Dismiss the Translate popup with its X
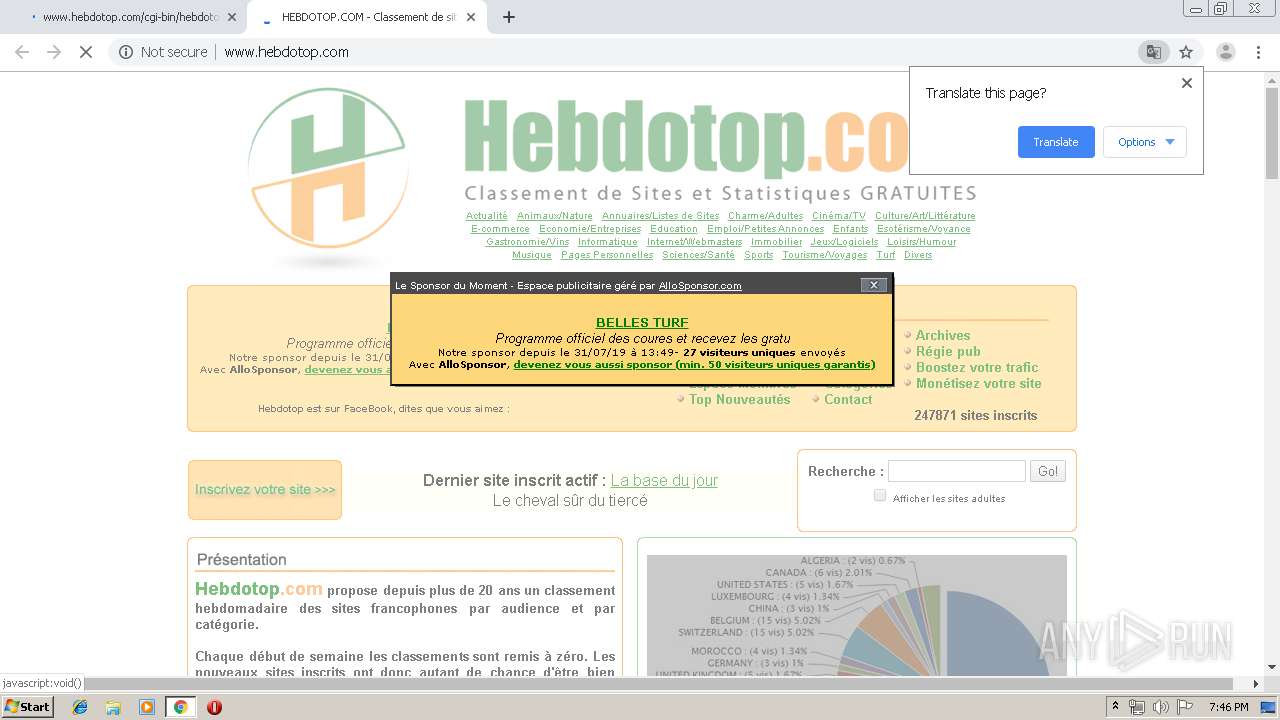The width and height of the screenshot is (1280, 720). (x=1187, y=83)
